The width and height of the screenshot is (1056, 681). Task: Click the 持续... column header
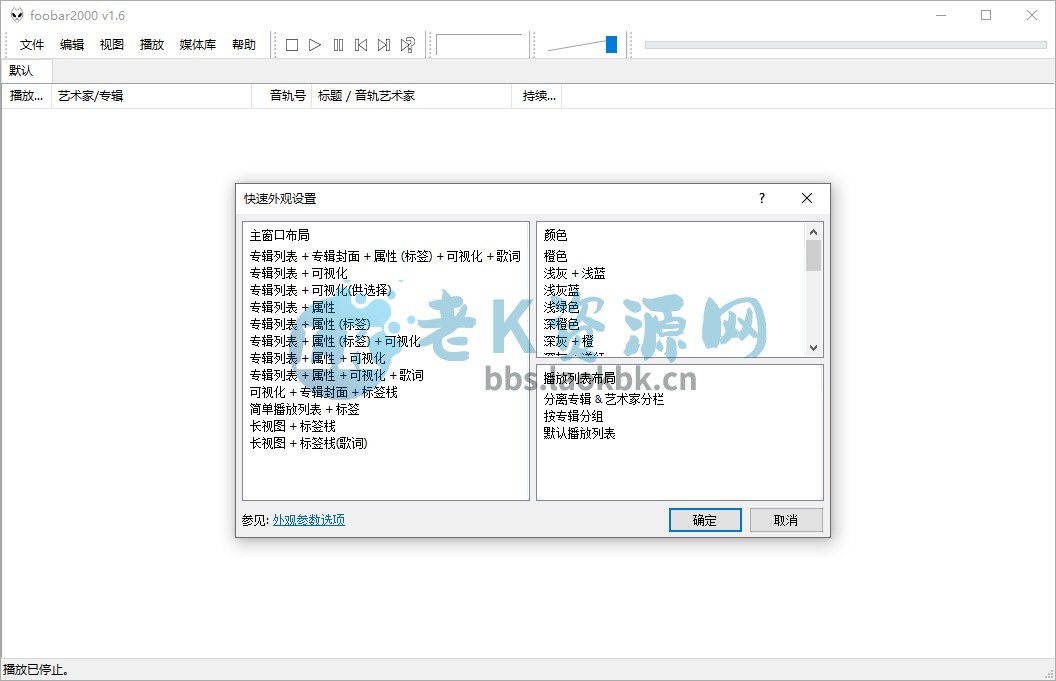pyautogui.click(x=537, y=96)
